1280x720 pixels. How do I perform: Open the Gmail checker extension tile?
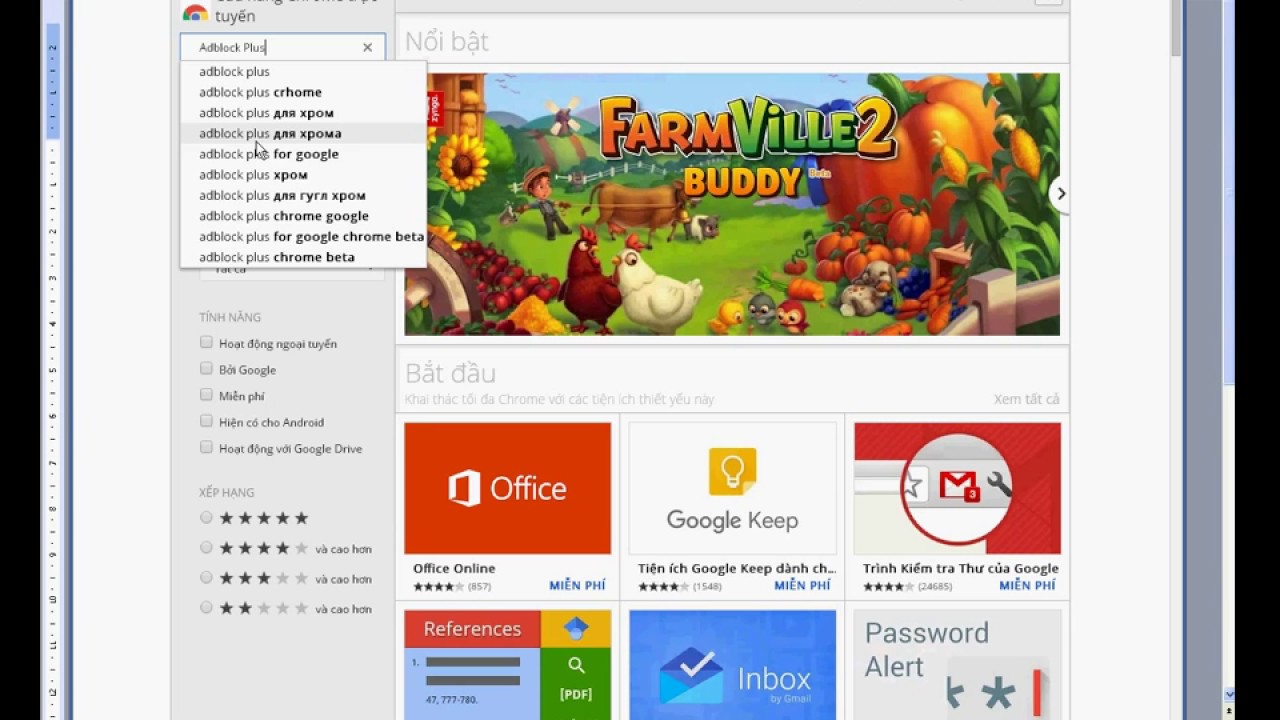pyautogui.click(x=957, y=488)
